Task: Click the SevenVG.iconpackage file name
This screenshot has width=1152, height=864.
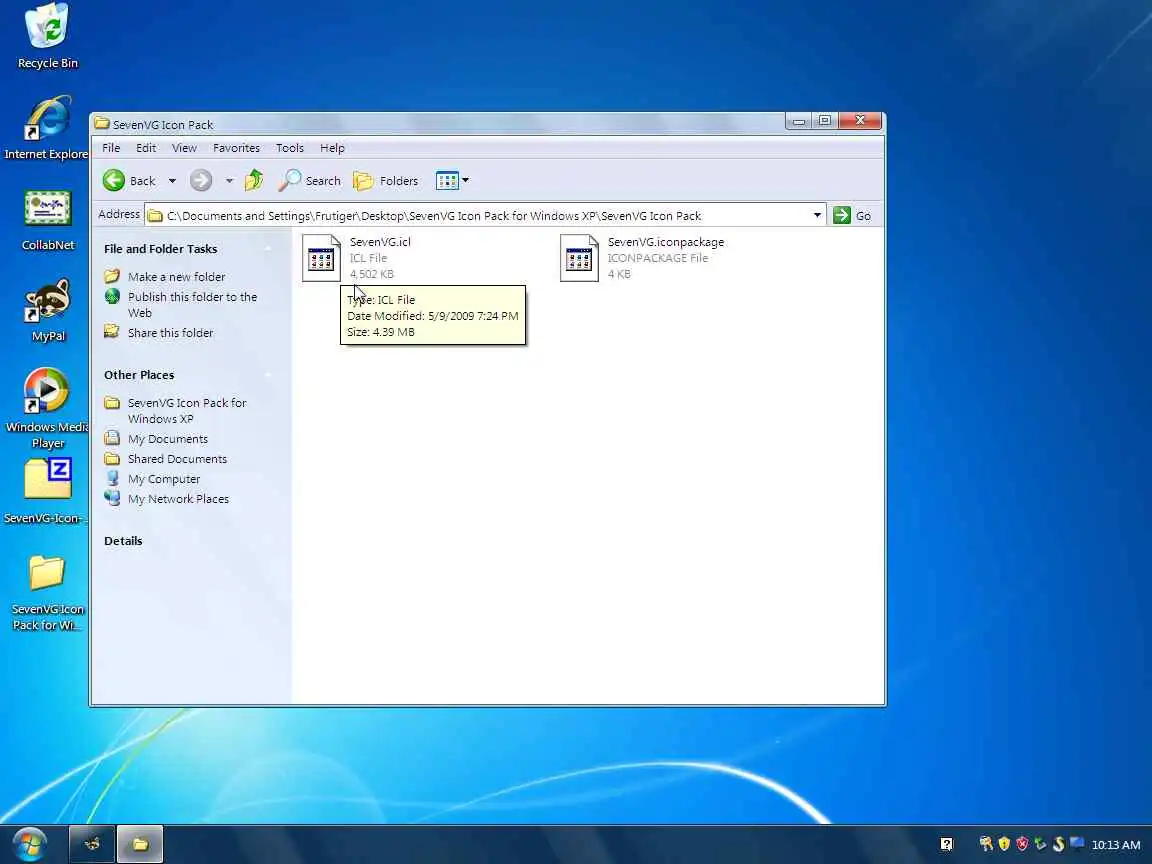Action: point(666,242)
